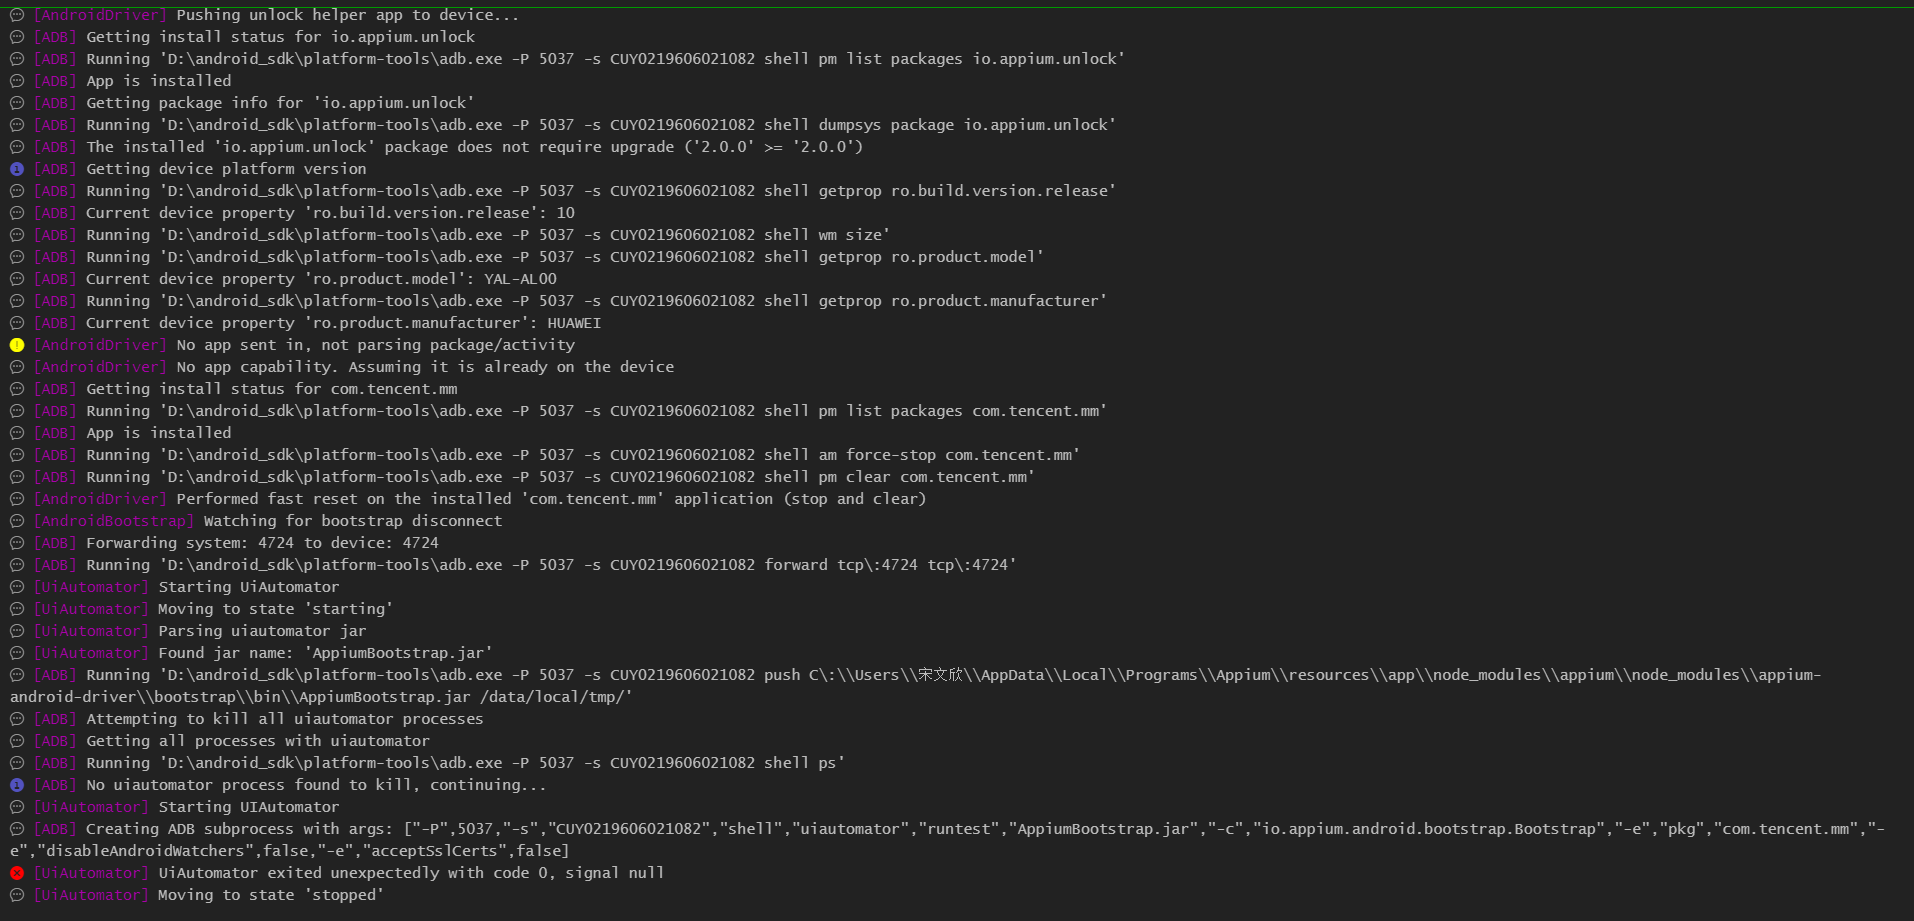Image resolution: width=1914 pixels, height=921 pixels.
Task: Click the yellow warning icon beside No app sent in
Action: point(17,345)
